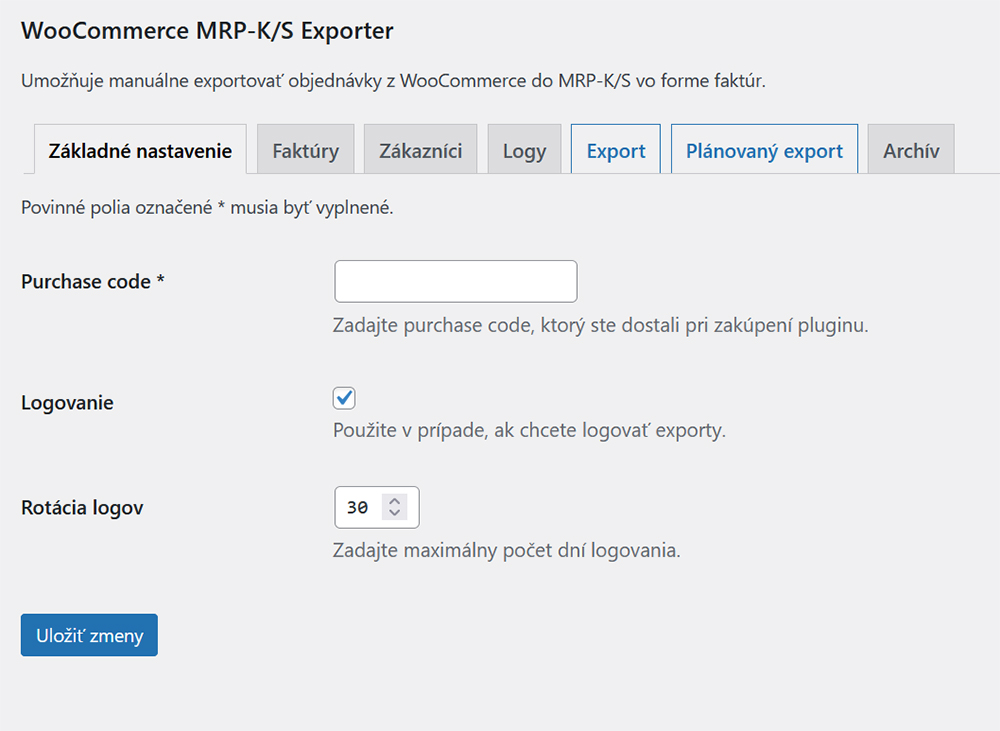This screenshot has height=731, width=1000.
Task: Click hint 'Použite v prípade, ak chcete logovať exporty.'
Action: click(529, 430)
